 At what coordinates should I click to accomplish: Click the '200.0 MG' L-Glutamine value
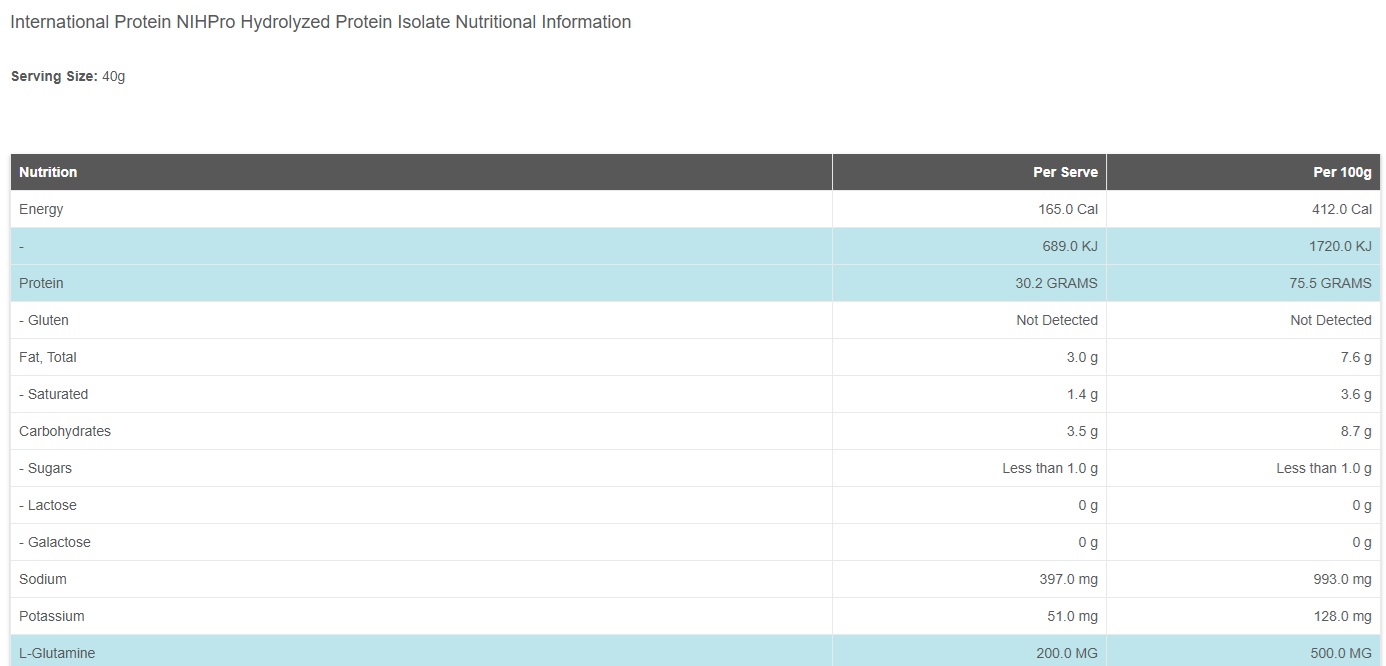pos(1067,653)
